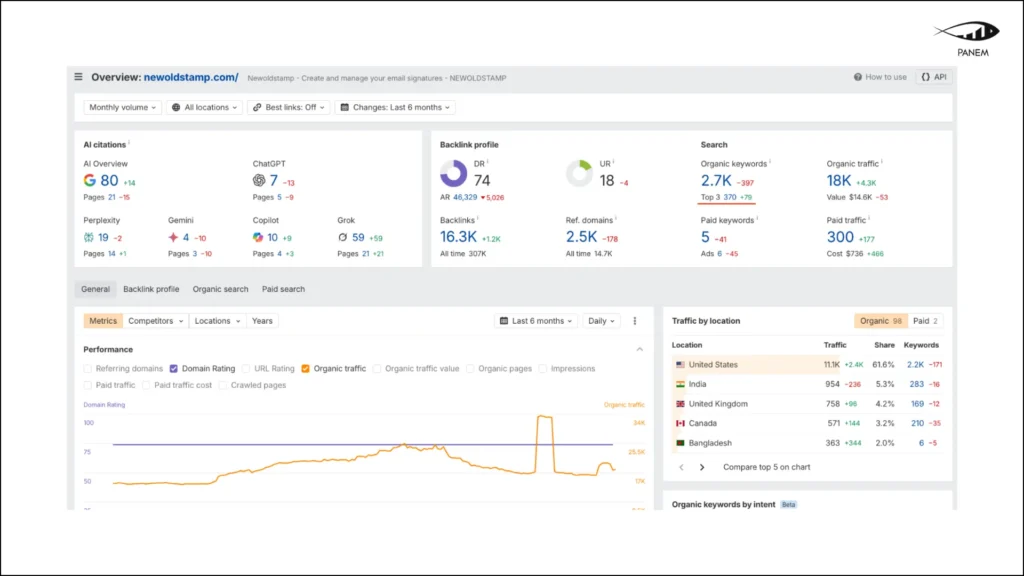Image resolution: width=1024 pixels, height=576 pixels.
Task: Open the 2.5K Ref. domains value
Action: [x=581, y=237]
